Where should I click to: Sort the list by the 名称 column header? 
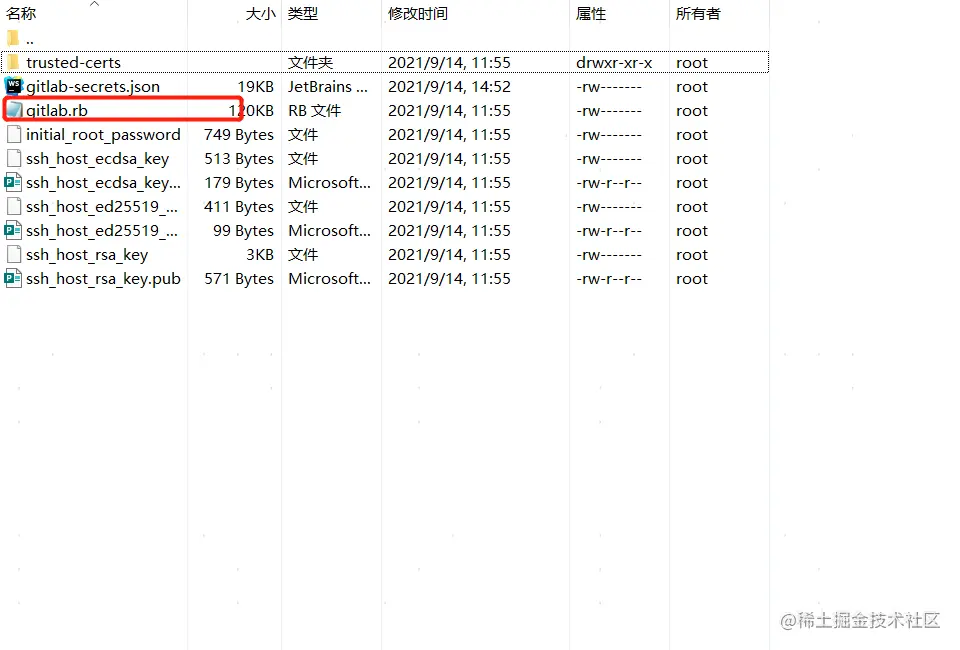(x=21, y=13)
